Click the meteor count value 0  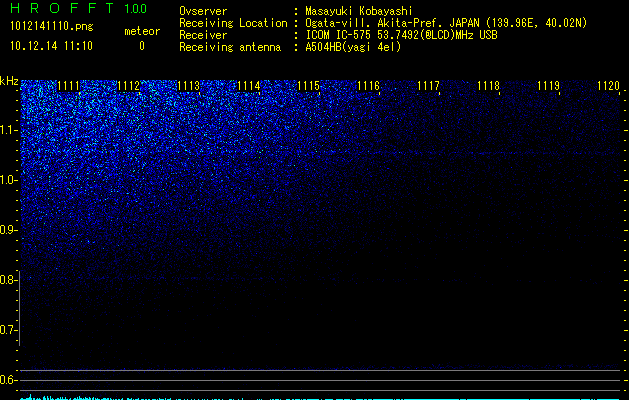tap(142, 46)
